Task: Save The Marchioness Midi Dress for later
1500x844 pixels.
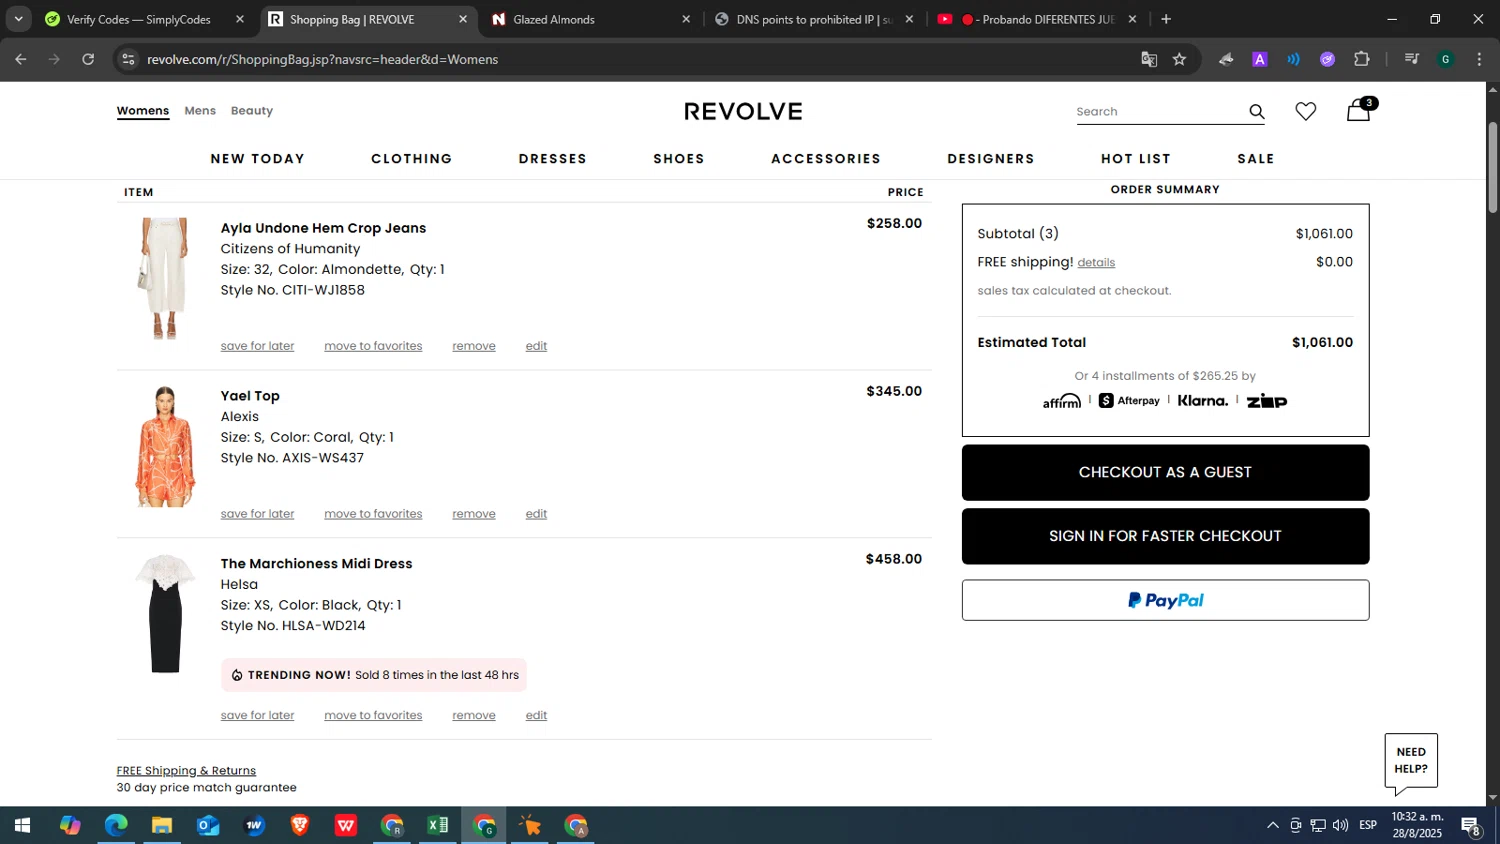Action: tap(257, 716)
